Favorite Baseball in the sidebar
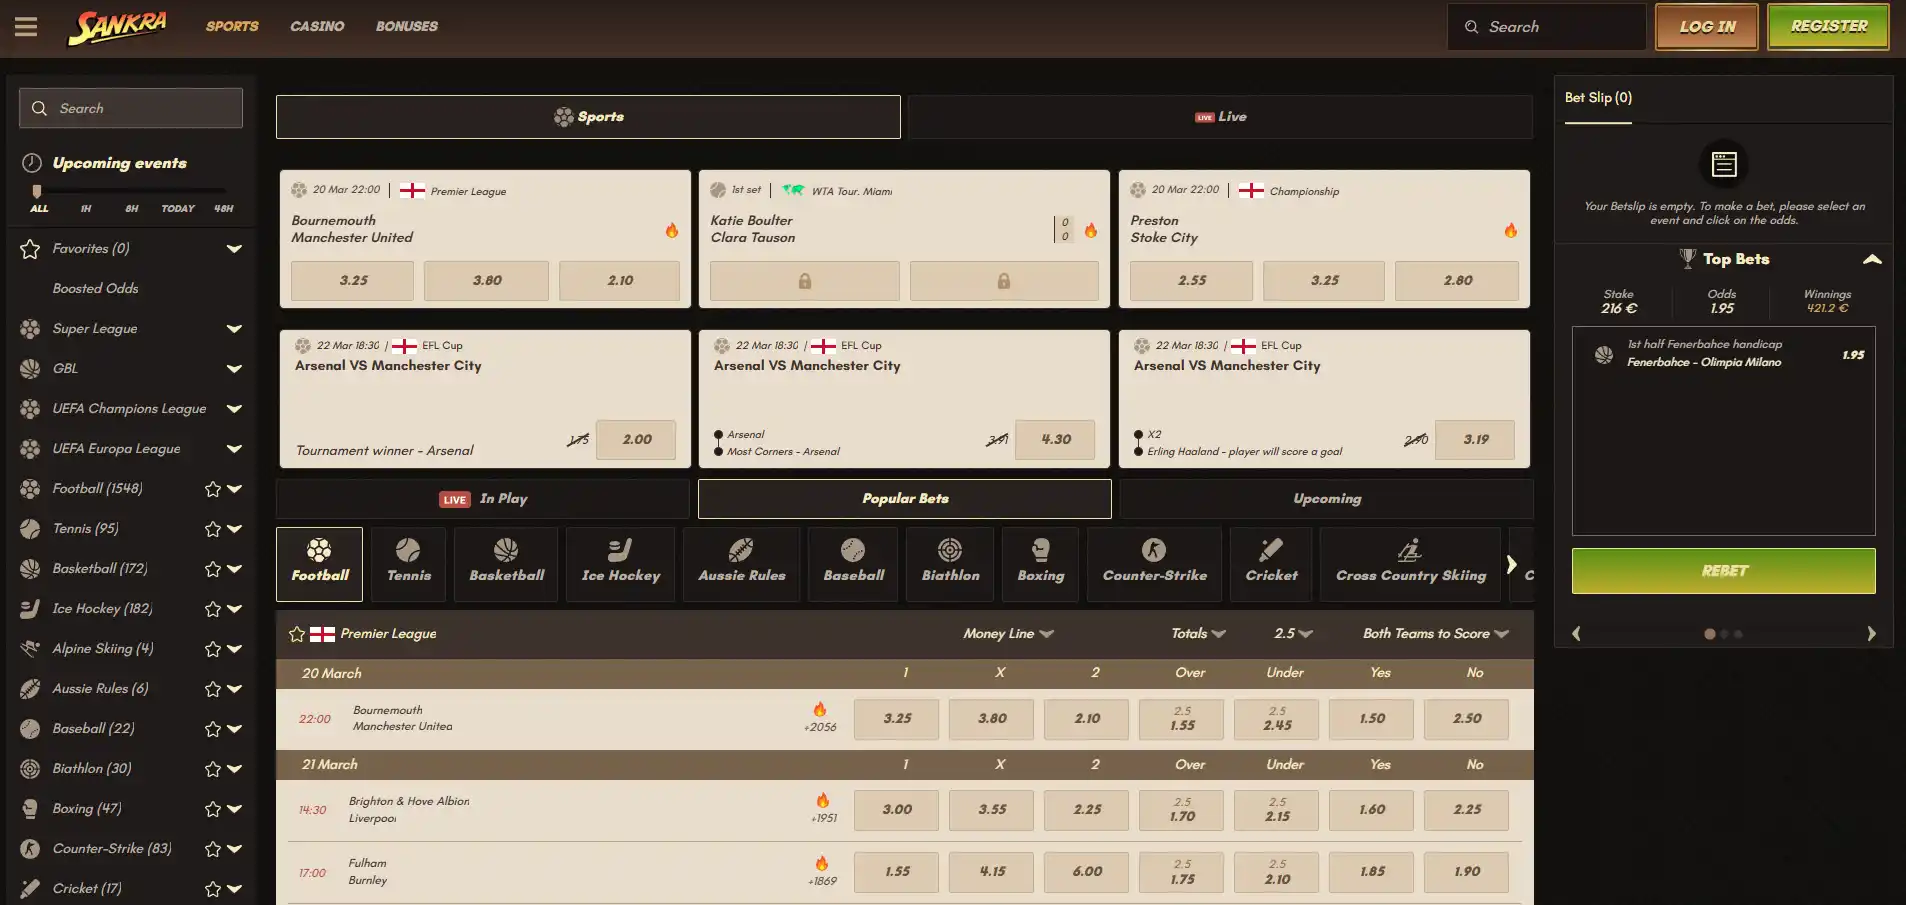The width and height of the screenshot is (1906, 905). click(213, 729)
